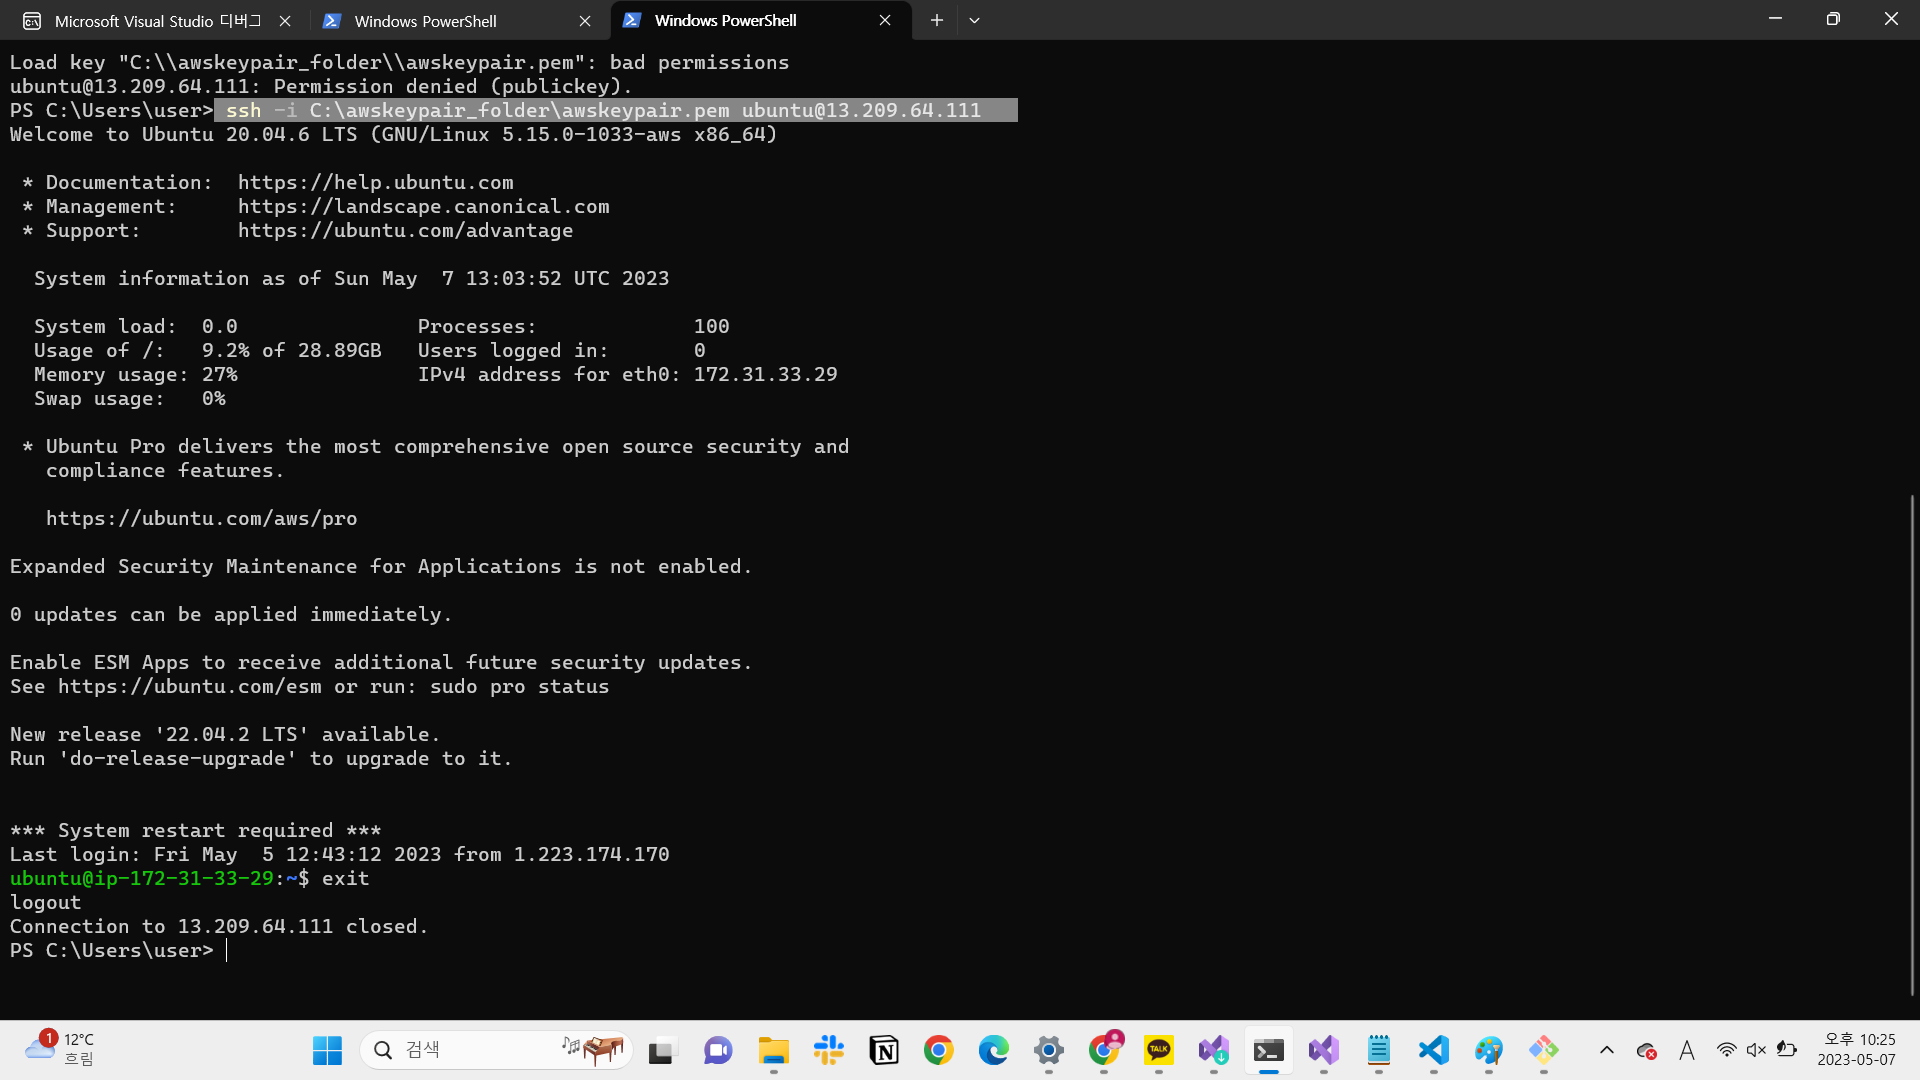
Task: Open Wi-Fi network settings in tray
Action: point(1726,1050)
